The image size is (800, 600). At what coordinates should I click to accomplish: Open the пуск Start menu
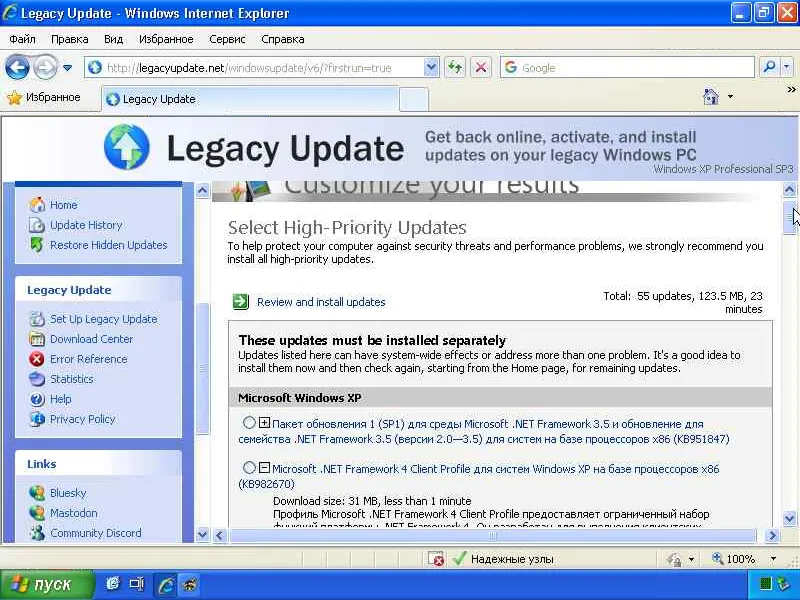coord(47,584)
